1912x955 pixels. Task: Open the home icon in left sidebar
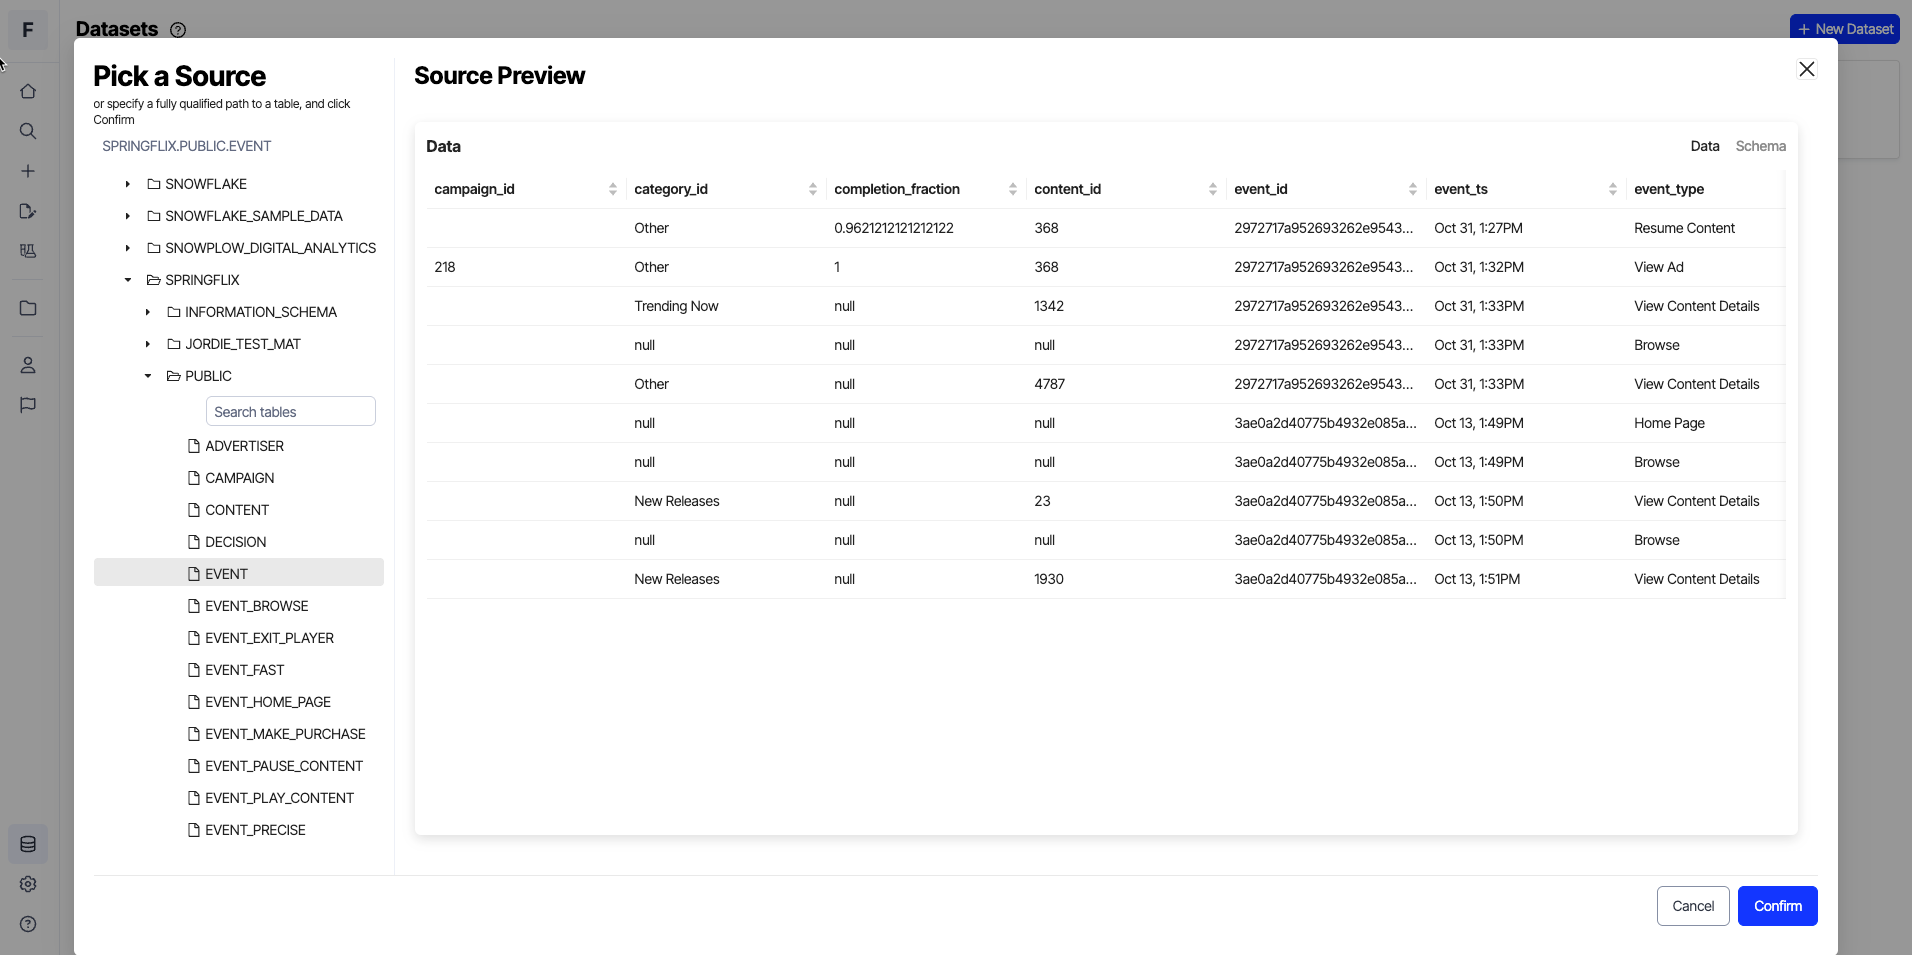[28, 91]
